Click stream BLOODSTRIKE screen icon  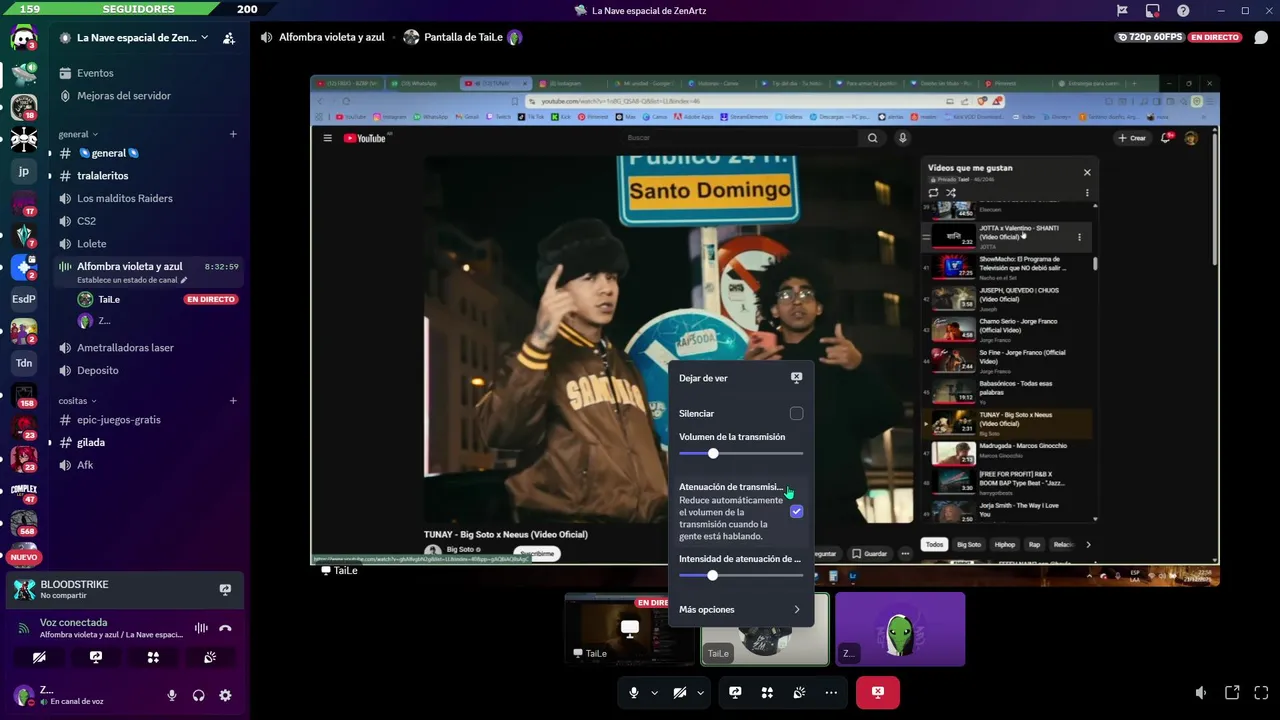click(x=225, y=590)
